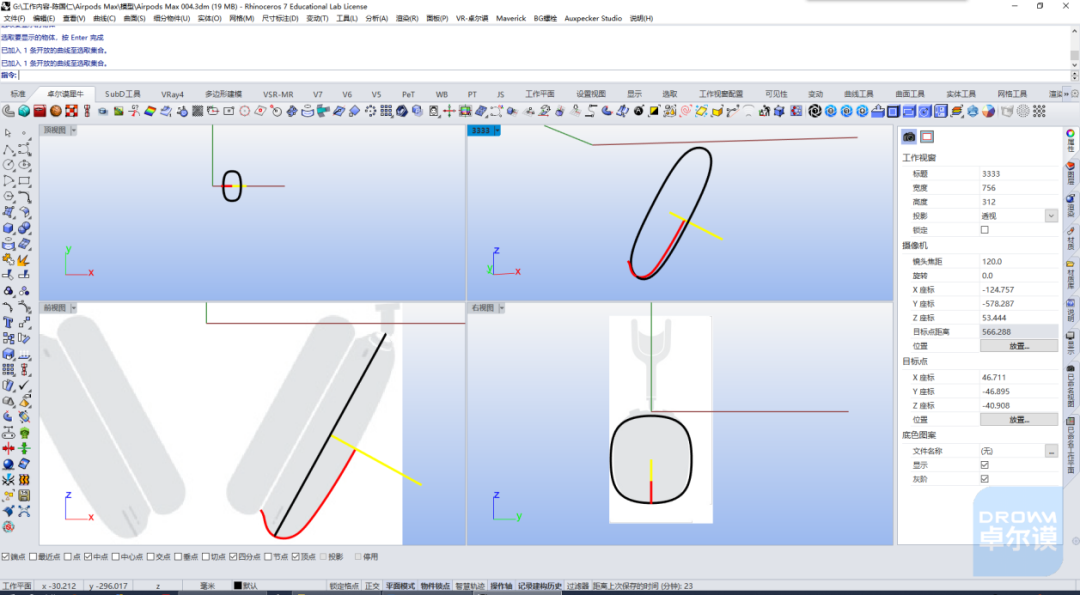This screenshot has height=595, width=1080.
Task: Open the 渲染(R) menu
Action: tap(406, 19)
